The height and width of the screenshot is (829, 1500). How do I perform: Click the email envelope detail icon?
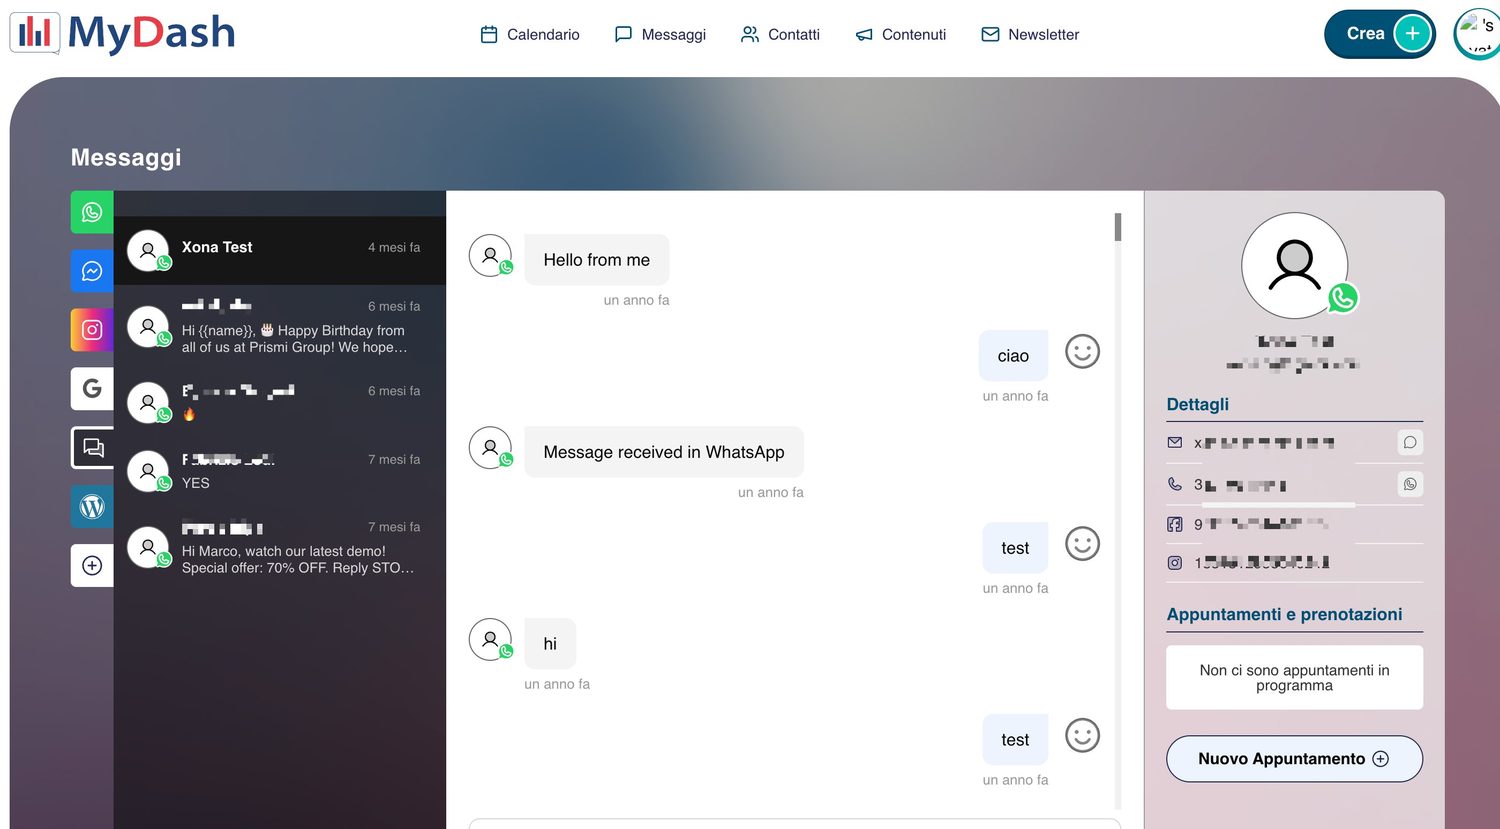pos(1175,442)
